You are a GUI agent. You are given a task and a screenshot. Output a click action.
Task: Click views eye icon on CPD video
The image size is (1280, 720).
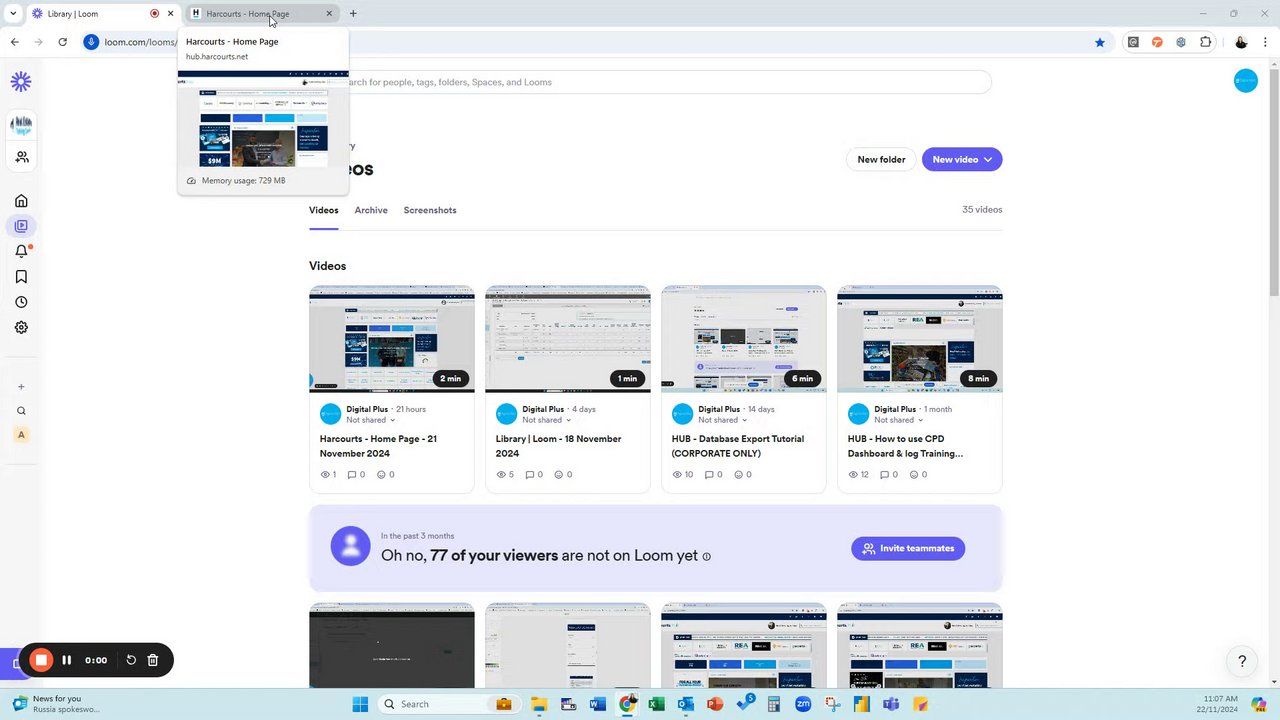853,475
